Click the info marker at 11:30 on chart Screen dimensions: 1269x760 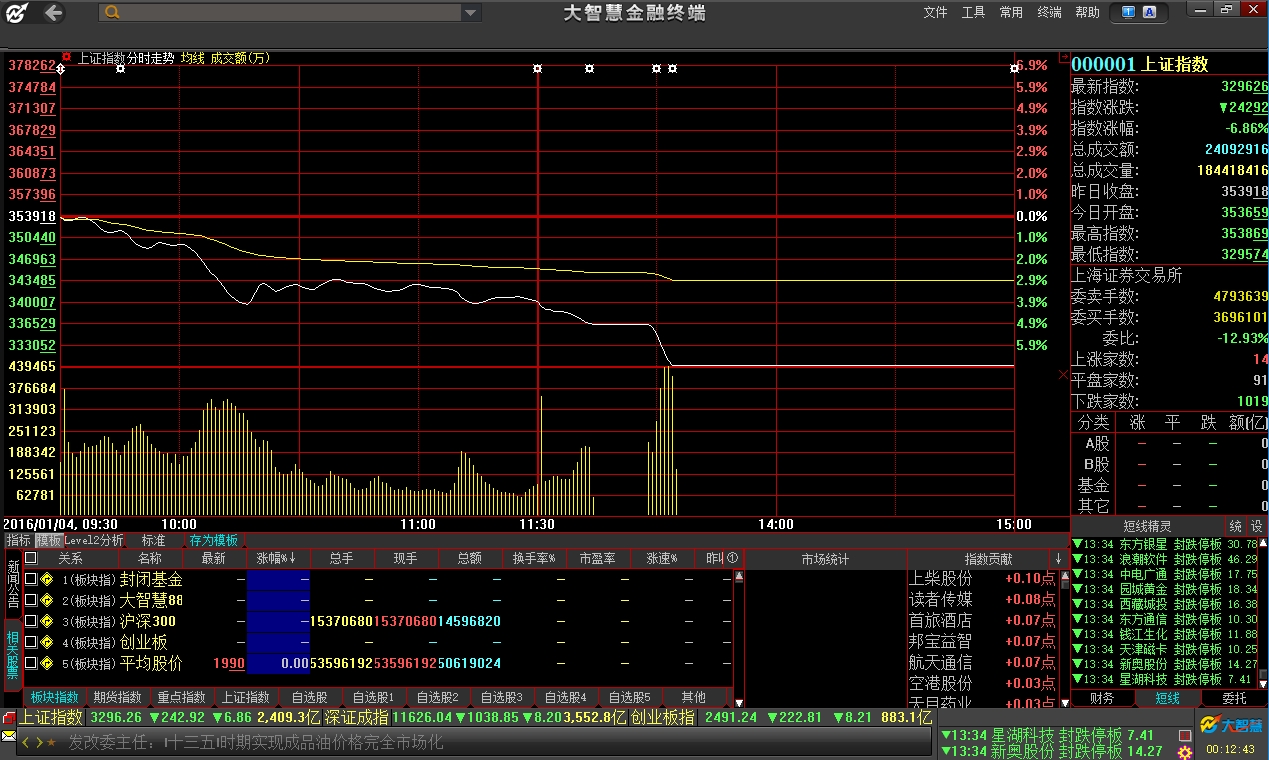[x=538, y=69]
